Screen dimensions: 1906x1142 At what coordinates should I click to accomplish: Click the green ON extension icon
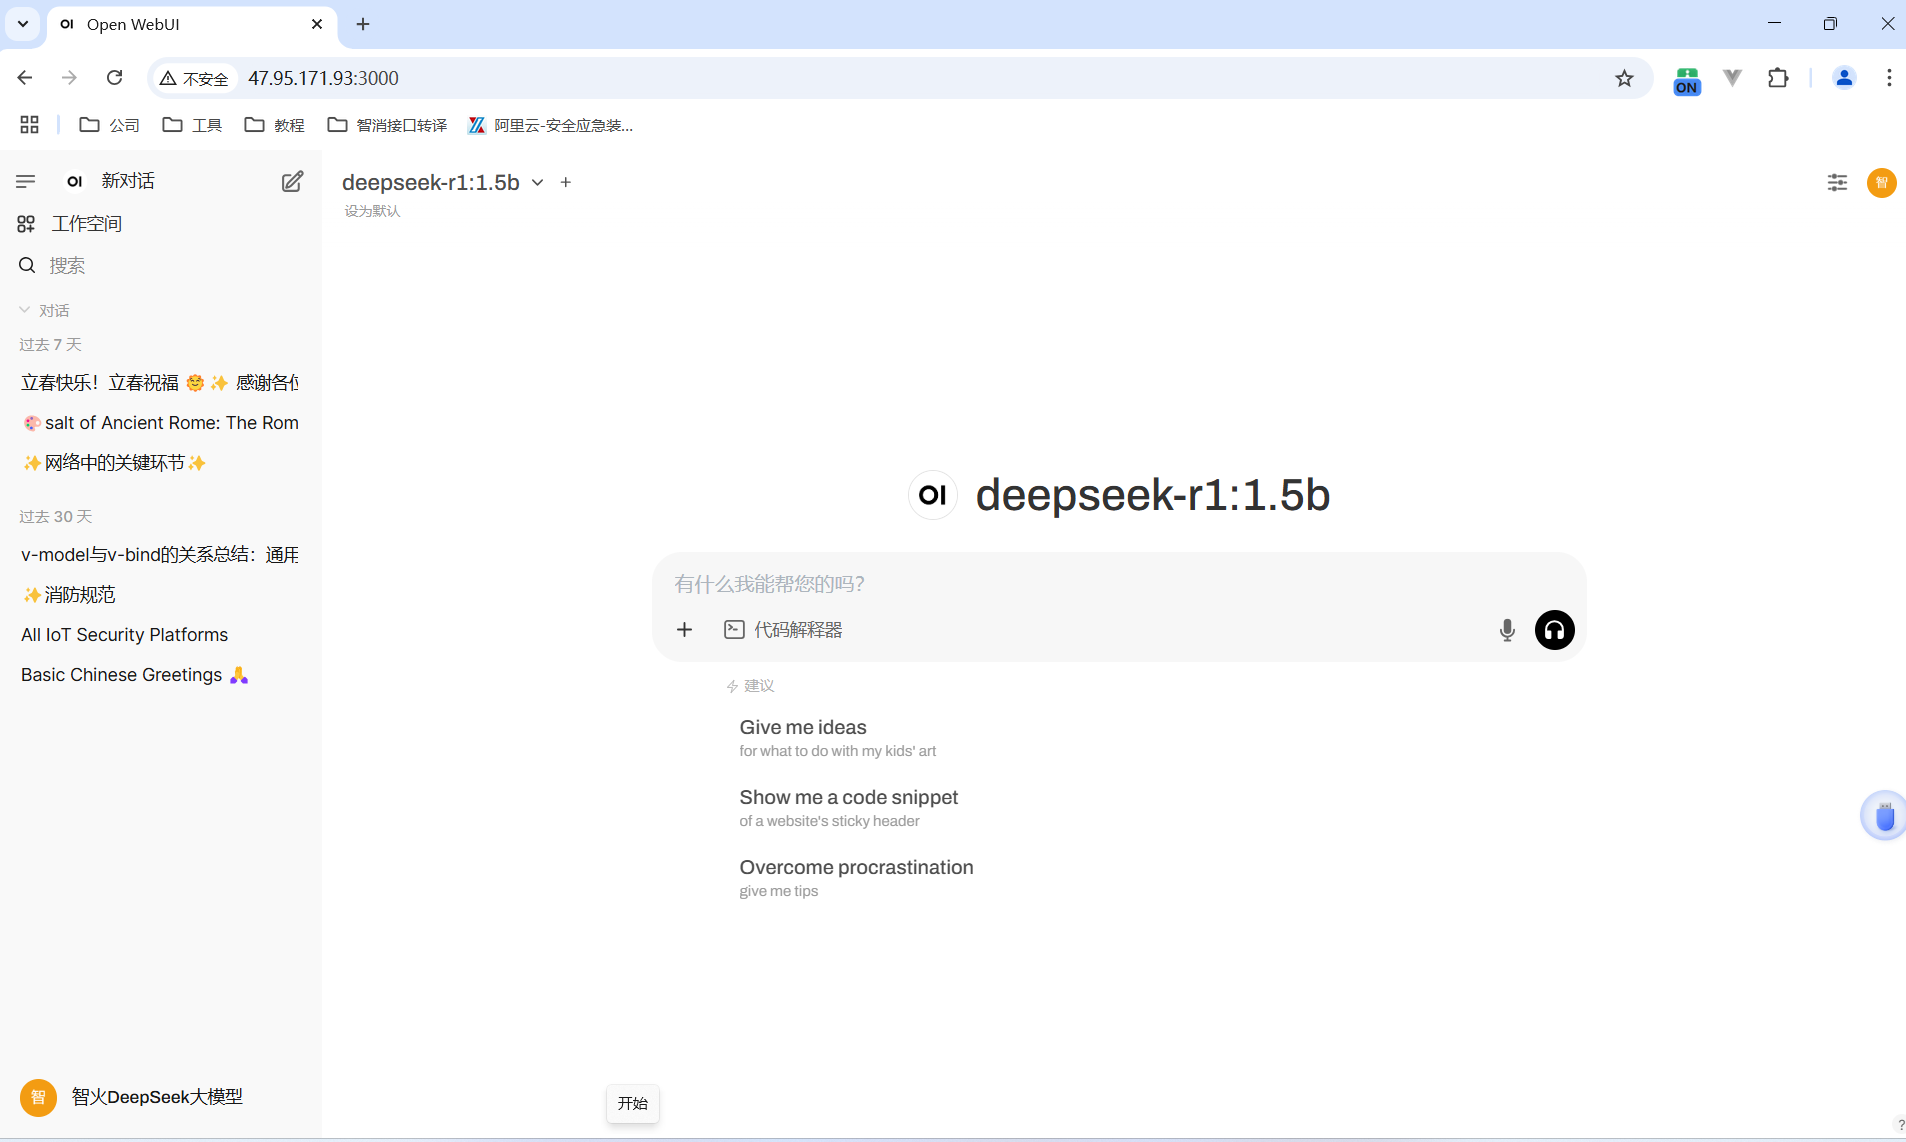click(1687, 80)
